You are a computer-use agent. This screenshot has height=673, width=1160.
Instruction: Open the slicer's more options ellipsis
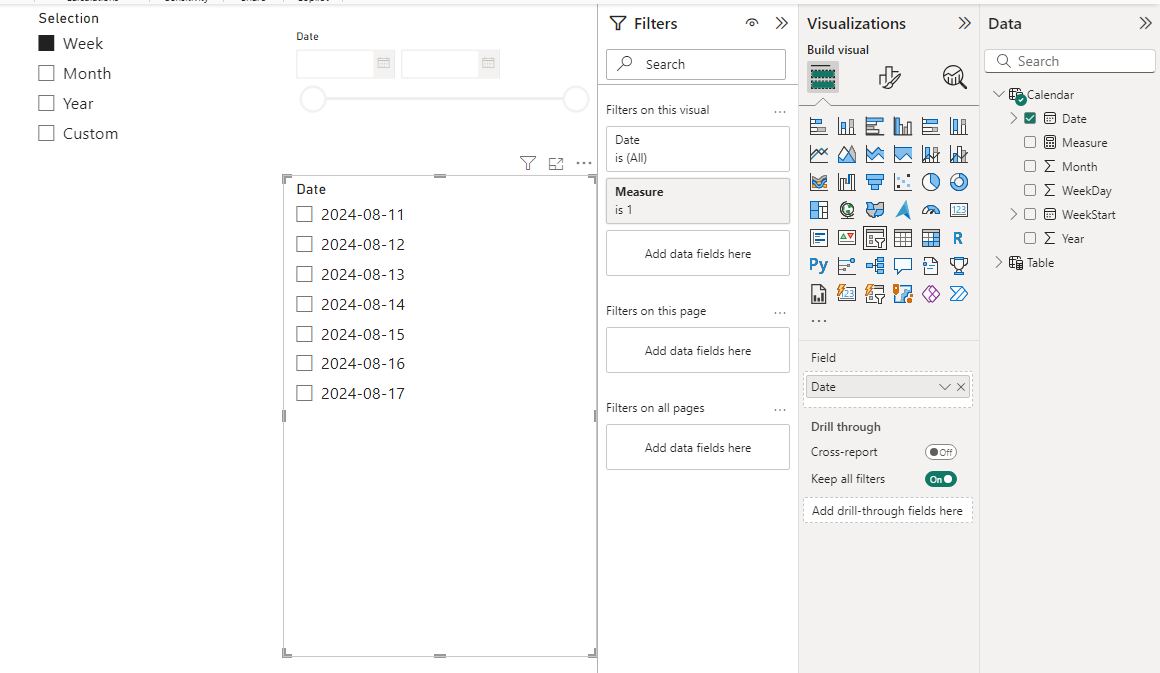[x=584, y=163]
